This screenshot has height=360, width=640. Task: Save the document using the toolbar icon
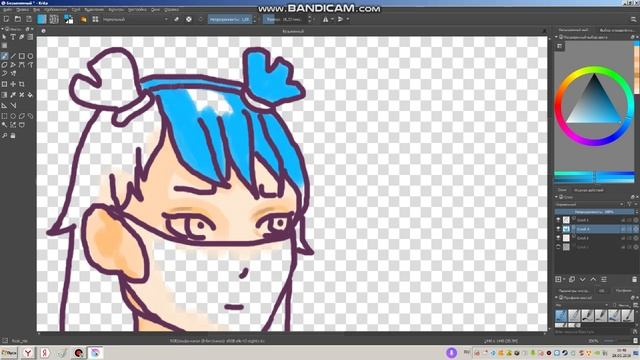point(29,19)
